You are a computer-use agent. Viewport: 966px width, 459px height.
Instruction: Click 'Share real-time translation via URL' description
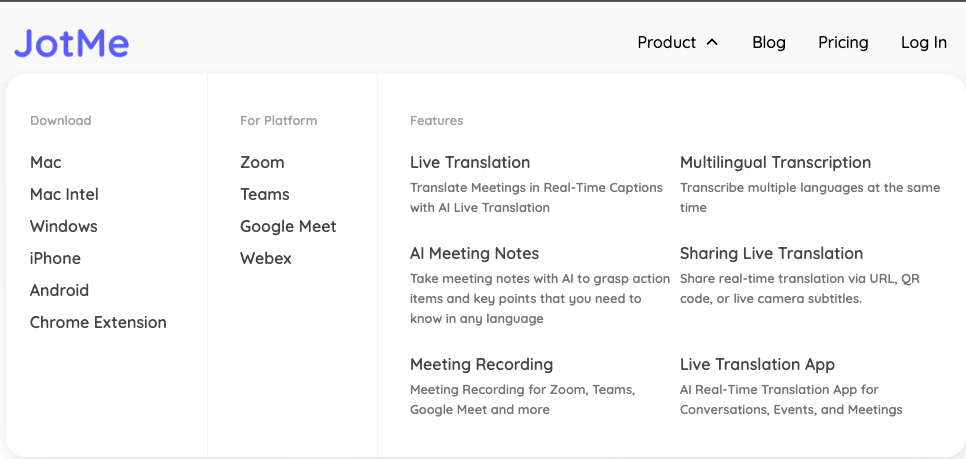pyautogui.click(x=799, y=288)
